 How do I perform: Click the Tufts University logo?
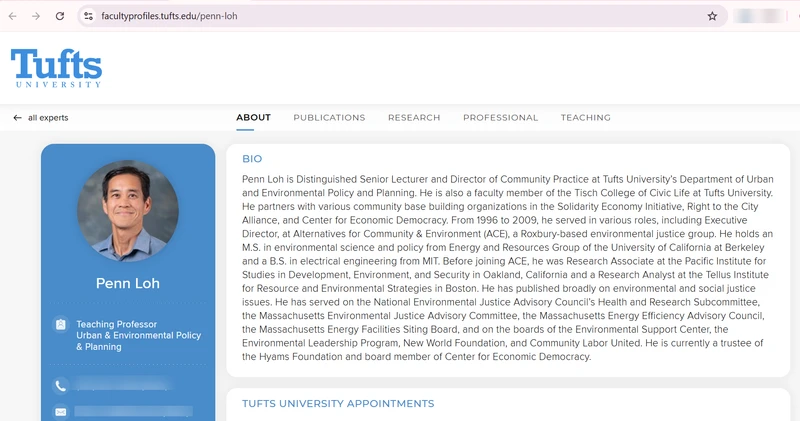[56, 68]
